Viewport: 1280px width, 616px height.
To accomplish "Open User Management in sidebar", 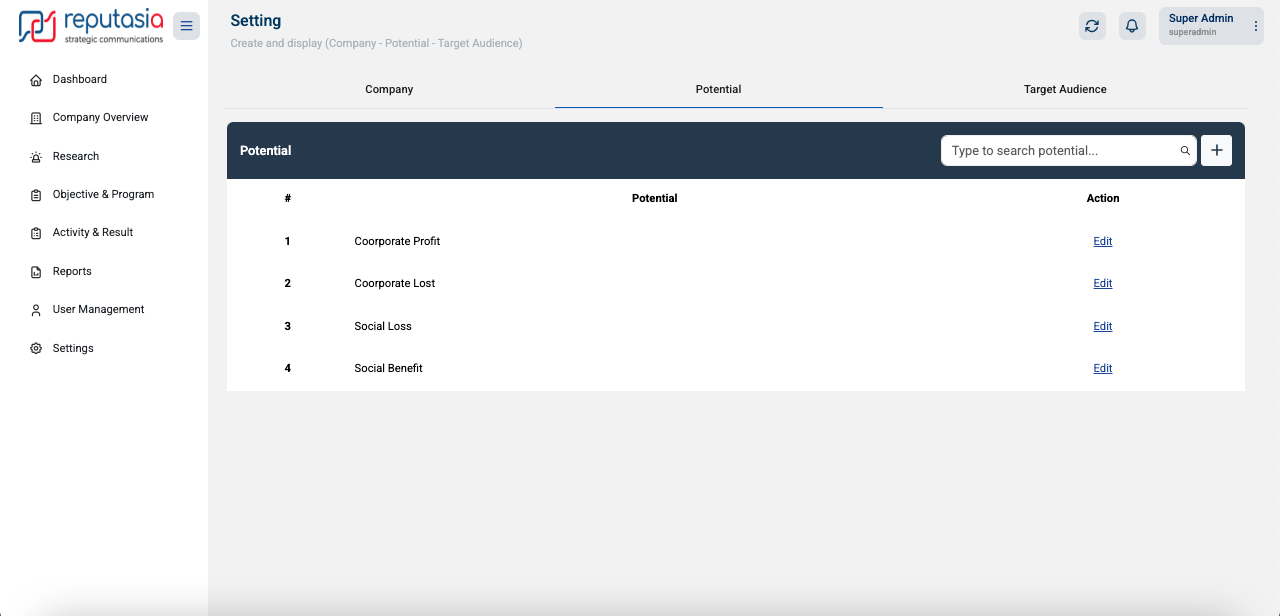I will click(x=98, y=310).
